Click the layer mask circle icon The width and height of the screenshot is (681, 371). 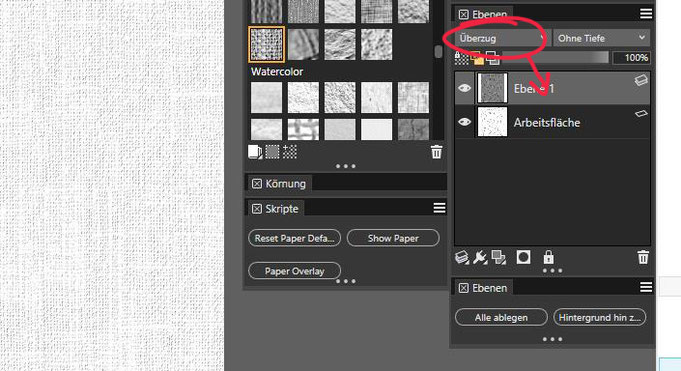point(523,257)
